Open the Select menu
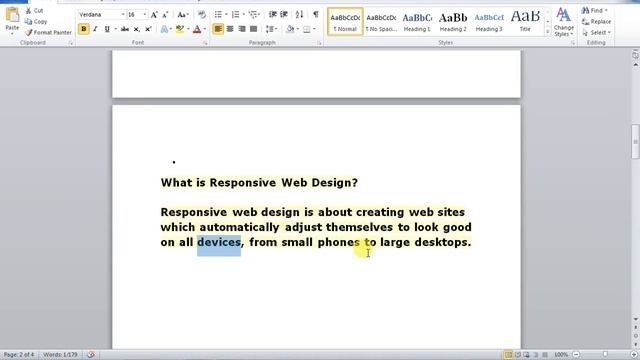Image resolution: width=640 pixels, height=360 pixels. coord(596,32)
